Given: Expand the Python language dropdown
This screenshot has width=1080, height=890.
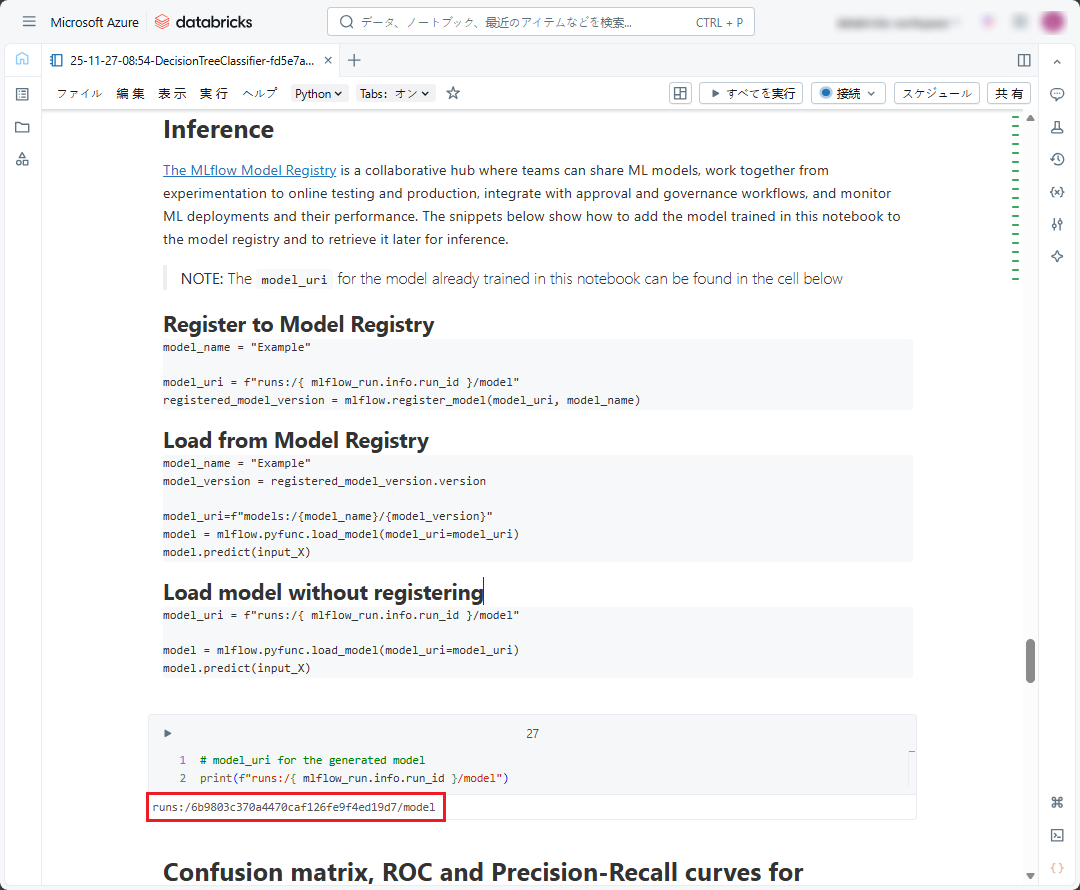Looking at the screenshot, I should [x=319, y=93].
